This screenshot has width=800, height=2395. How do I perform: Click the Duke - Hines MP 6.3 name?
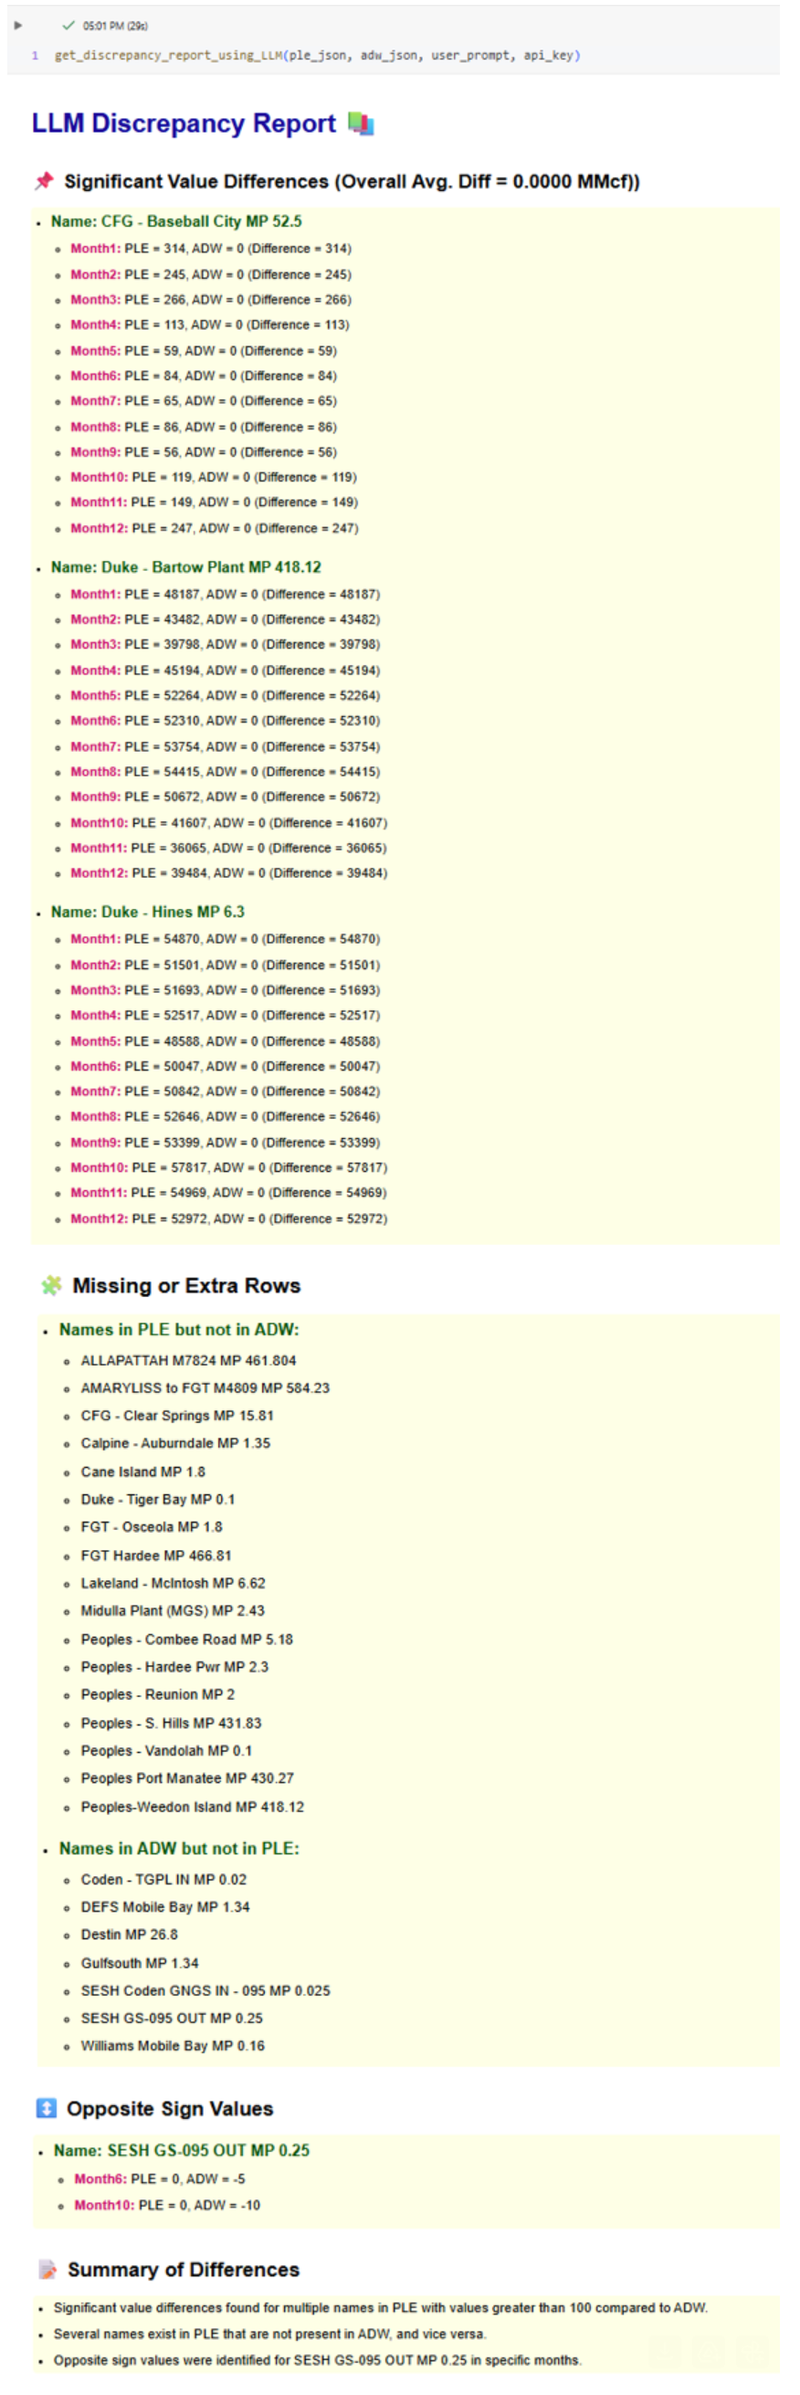click(x=148, y=912)
